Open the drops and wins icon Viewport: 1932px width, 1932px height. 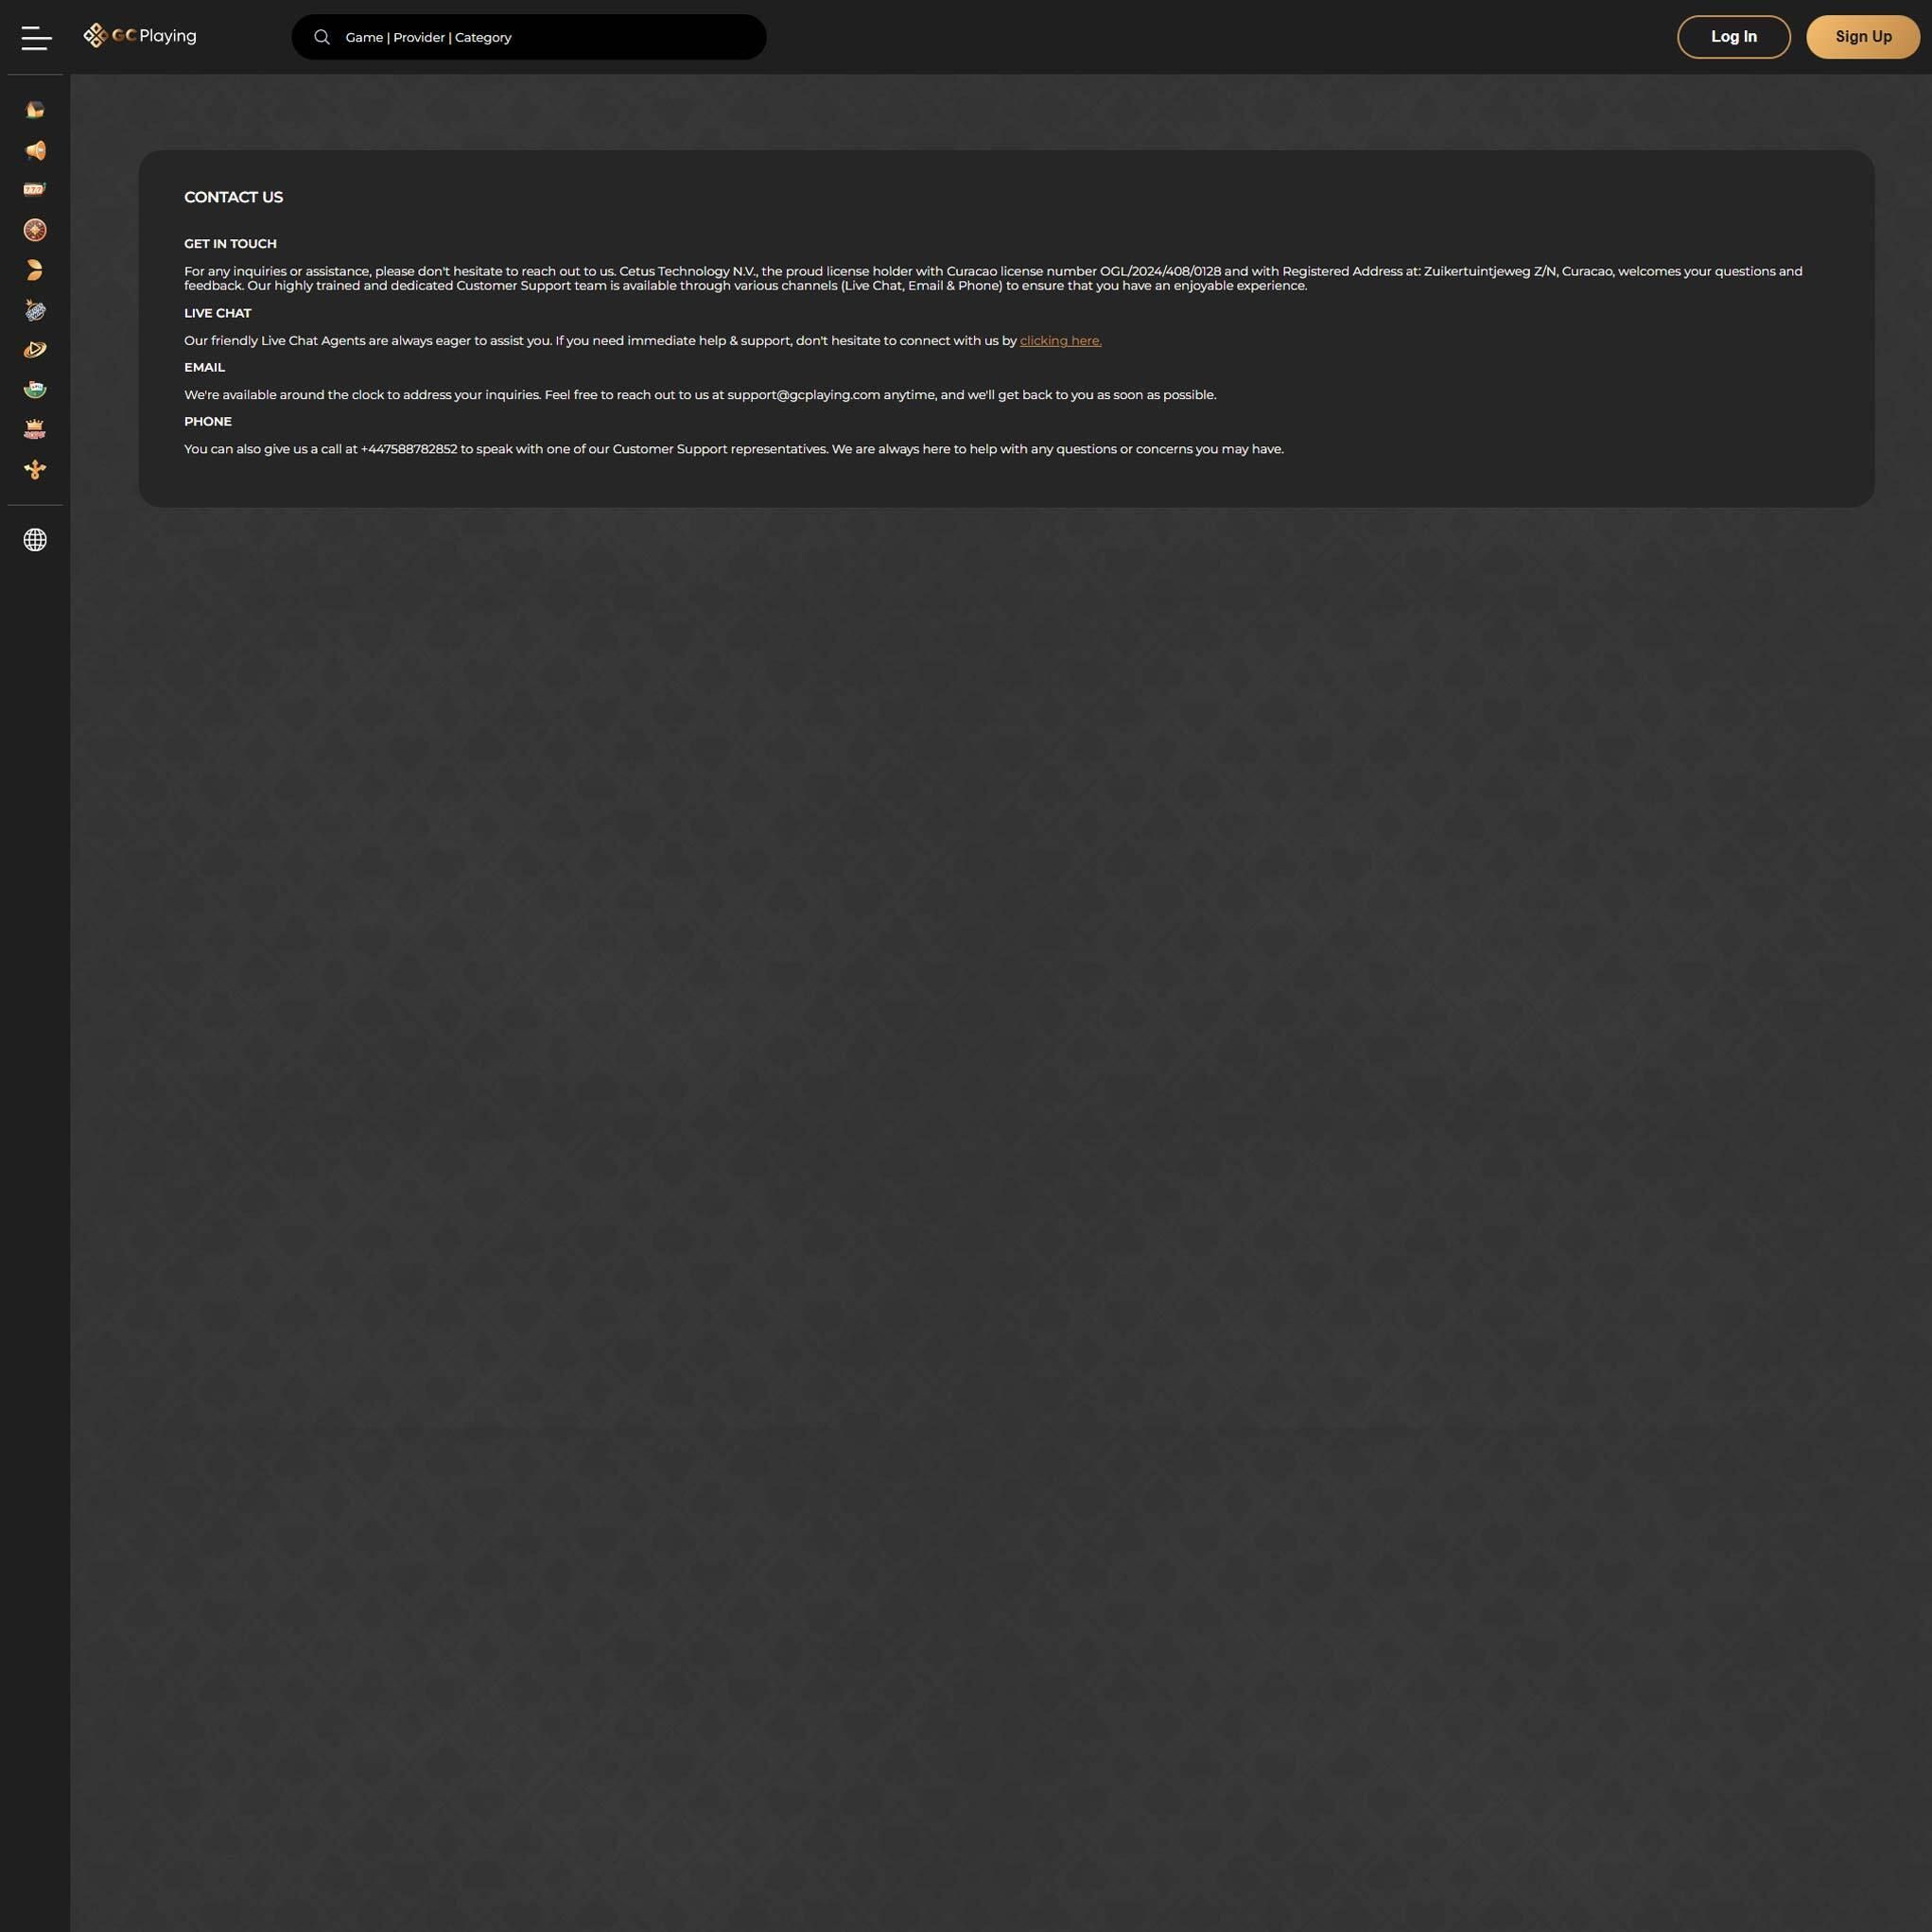tap(35, 310)
